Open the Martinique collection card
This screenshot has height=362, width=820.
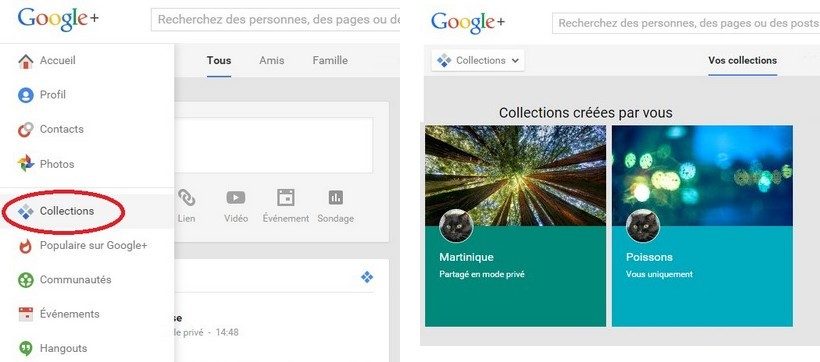[515, 226]
